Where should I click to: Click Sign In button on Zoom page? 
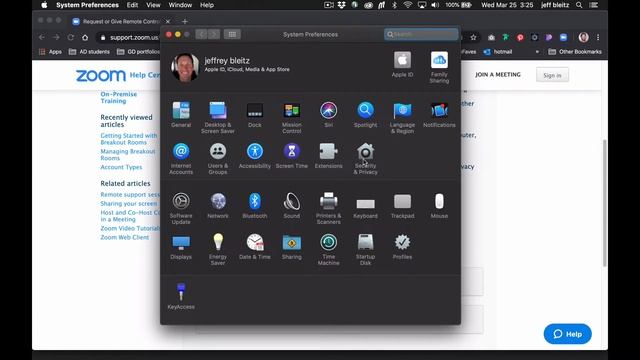tap(552, 75)
